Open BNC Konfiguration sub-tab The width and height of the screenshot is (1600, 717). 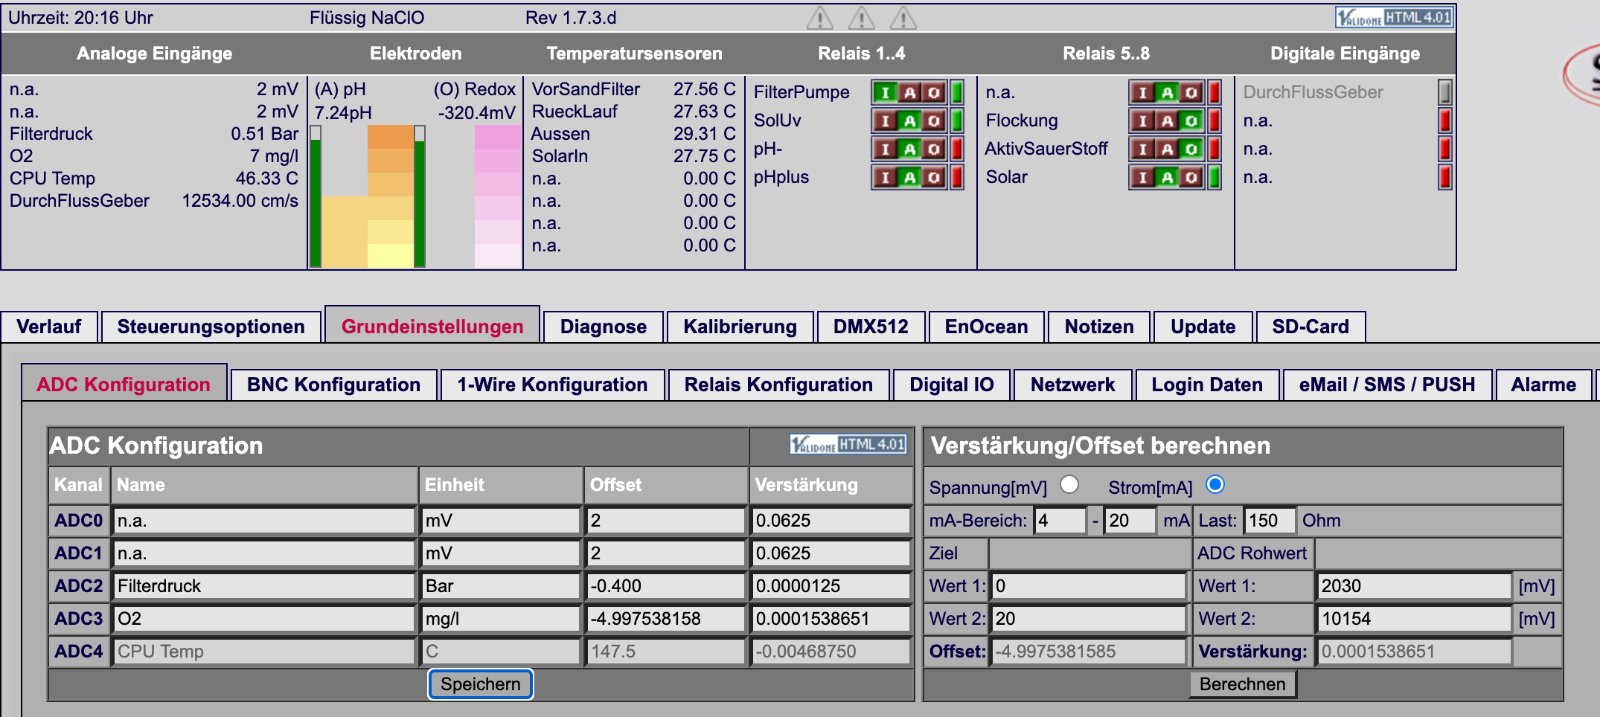click(x=334, y=385)
